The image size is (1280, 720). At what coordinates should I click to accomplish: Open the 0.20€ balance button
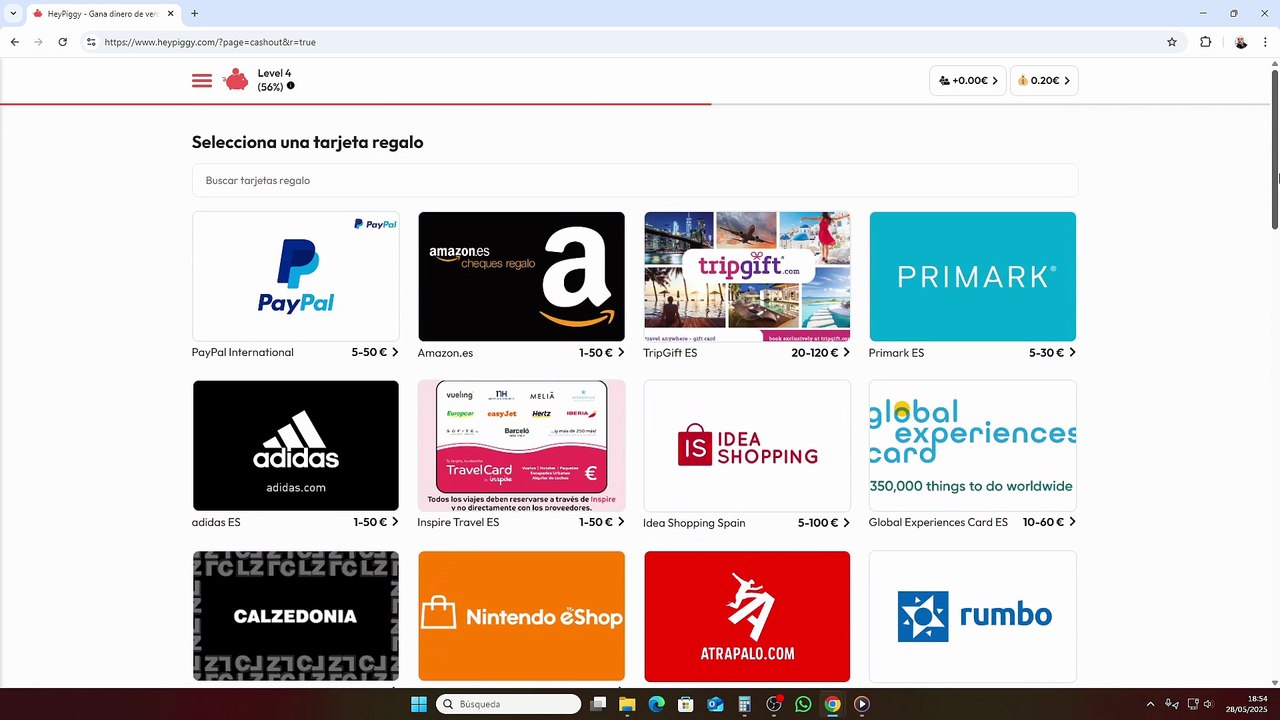click(x=1044, y=81)
